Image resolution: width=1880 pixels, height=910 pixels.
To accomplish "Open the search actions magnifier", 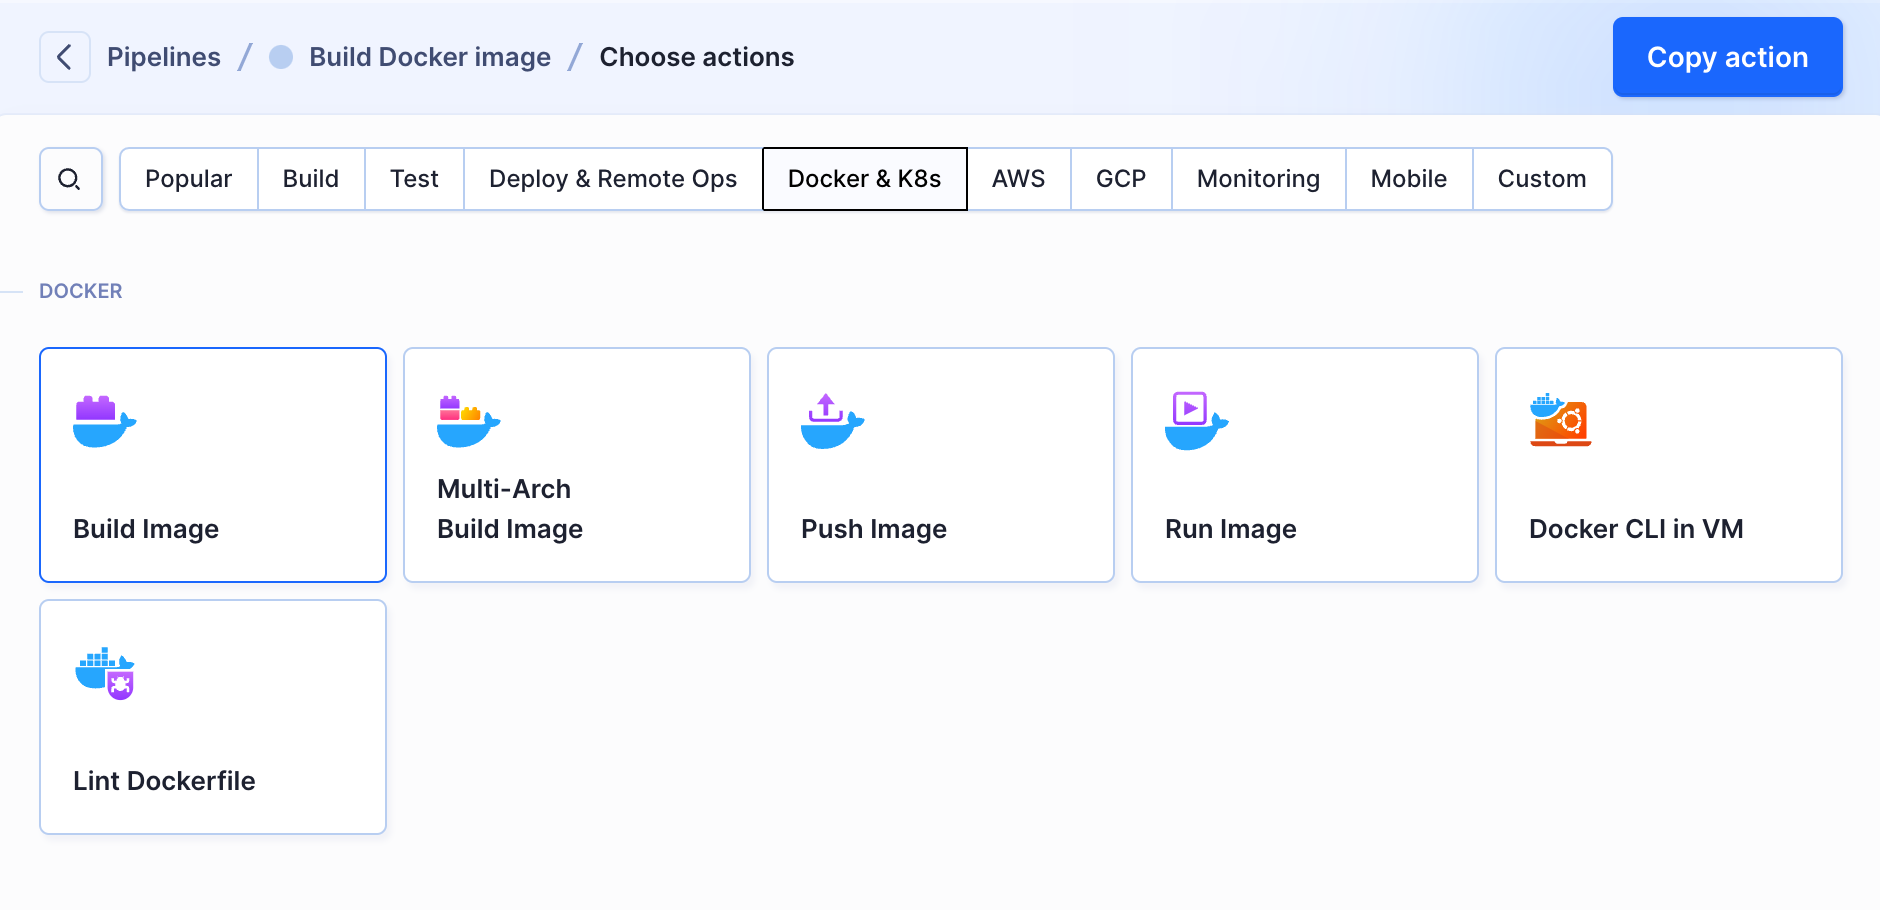I will tap(70, 179).
